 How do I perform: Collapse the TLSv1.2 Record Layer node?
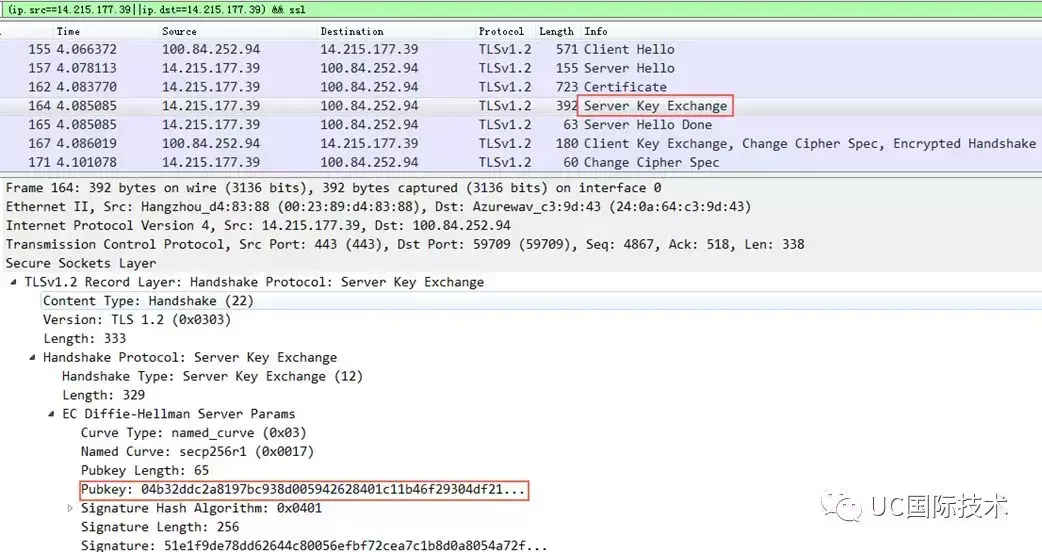tap(14, 282)
